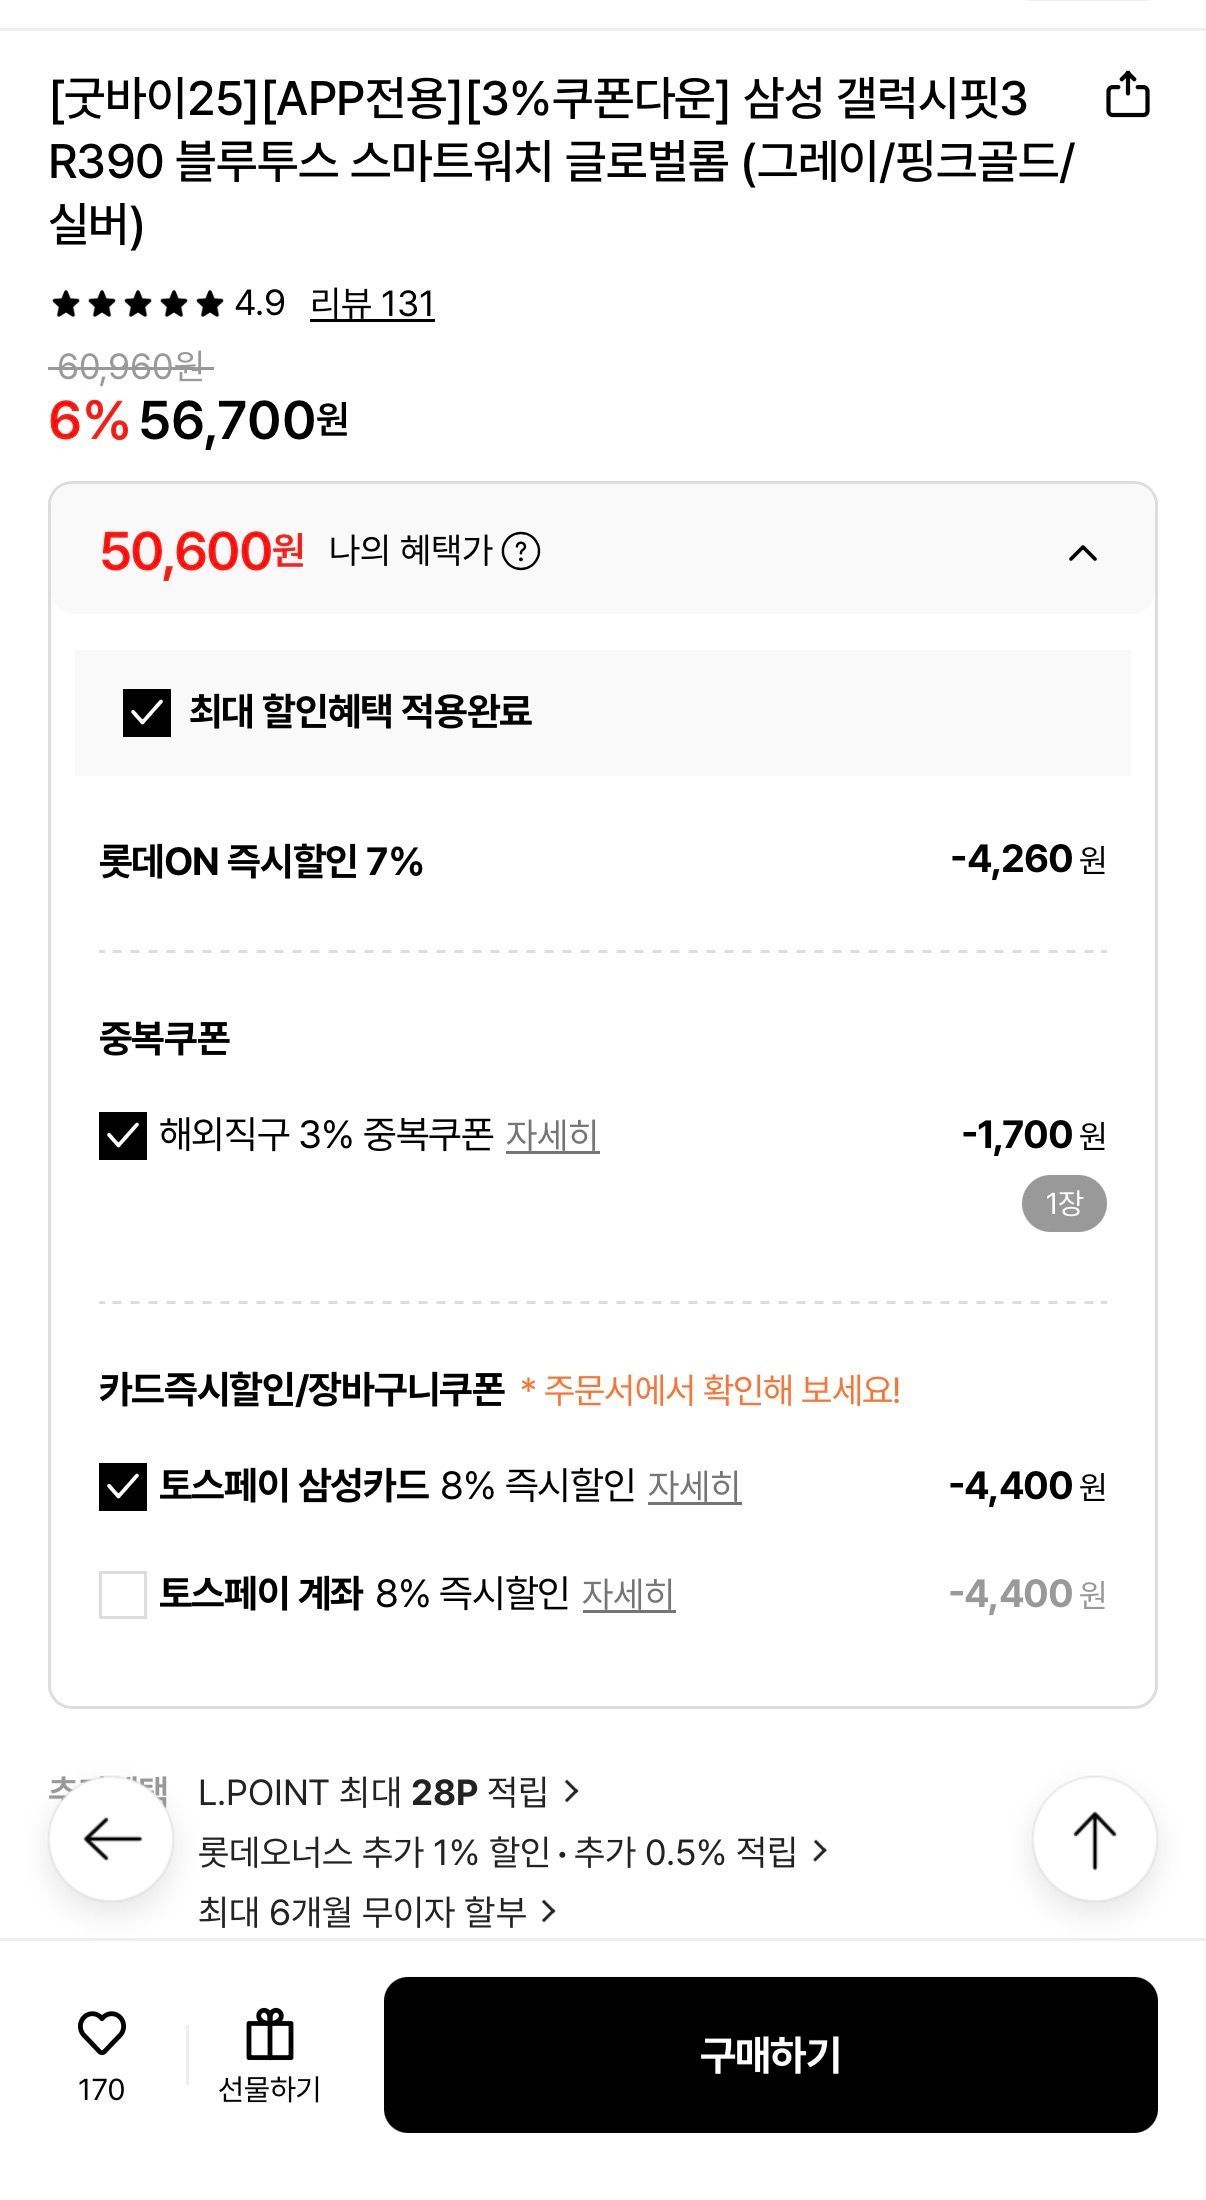Tap the share icon beside product title

pos(1127,96)
